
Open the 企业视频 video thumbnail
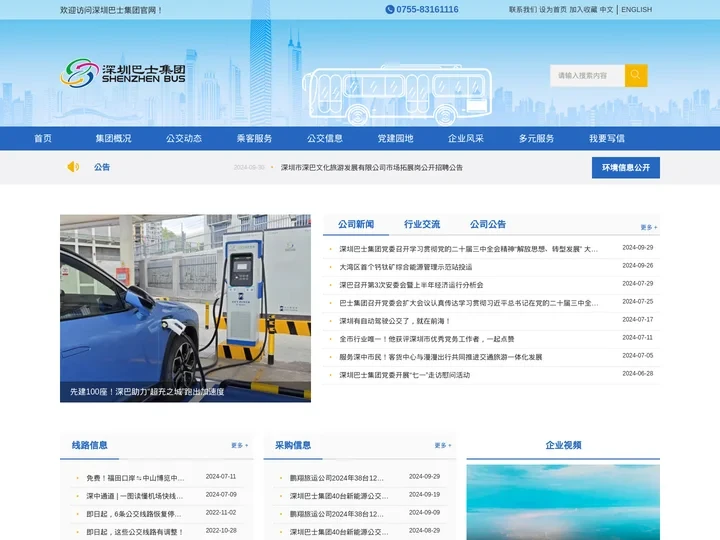(x=563, y=502)
